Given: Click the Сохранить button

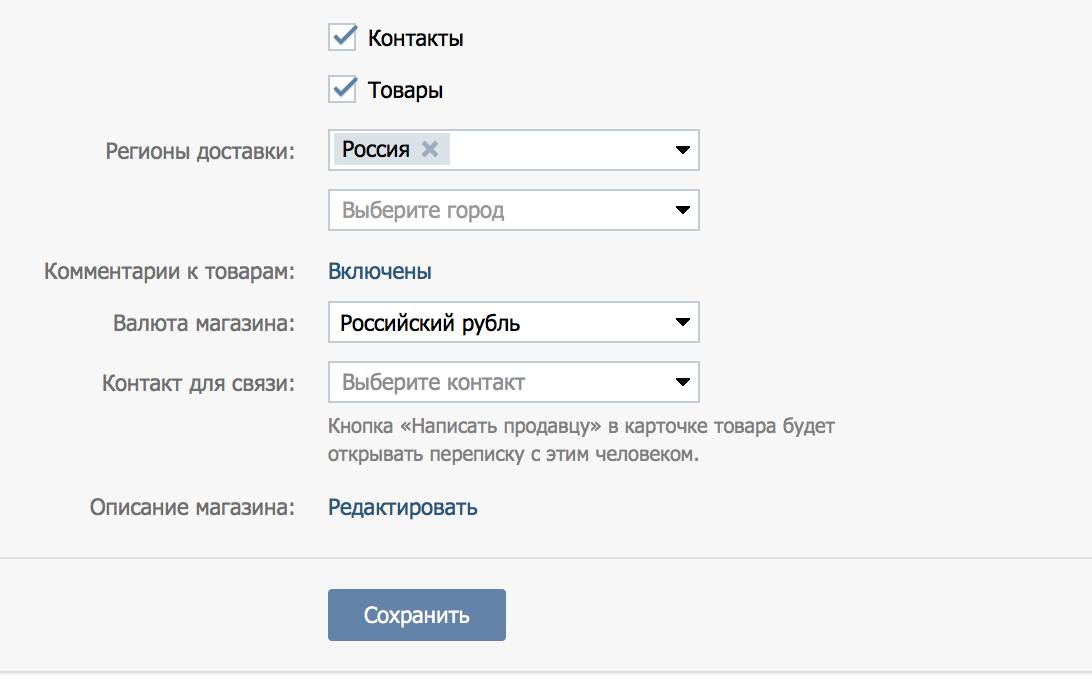Looking at the screenshot, I should pos(416,615).
